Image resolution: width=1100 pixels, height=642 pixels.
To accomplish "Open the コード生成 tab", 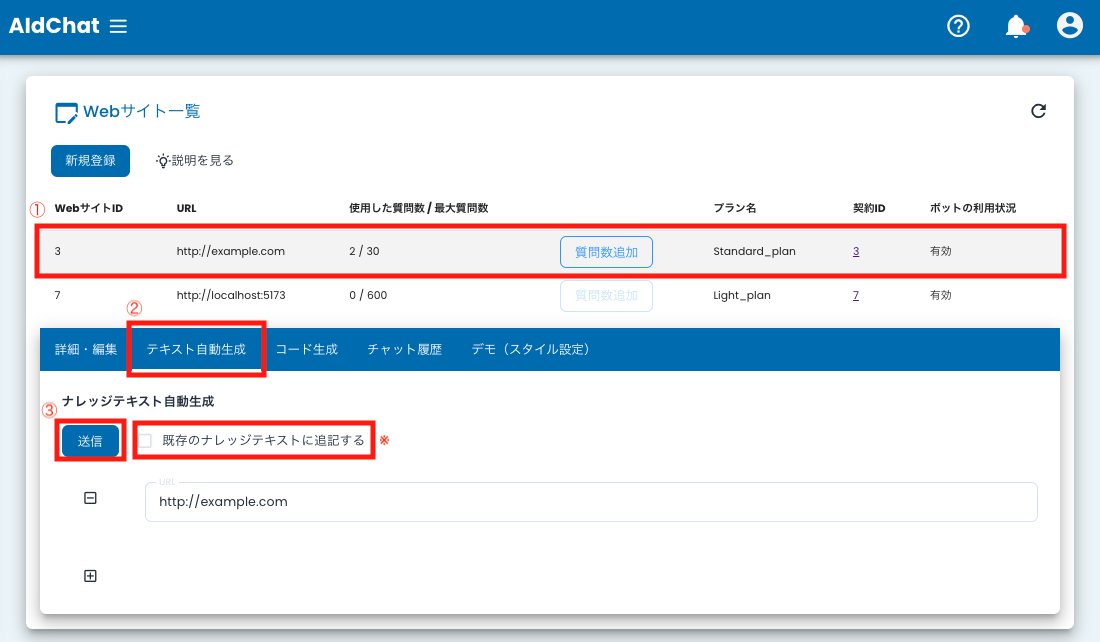I will pos(306,350).
